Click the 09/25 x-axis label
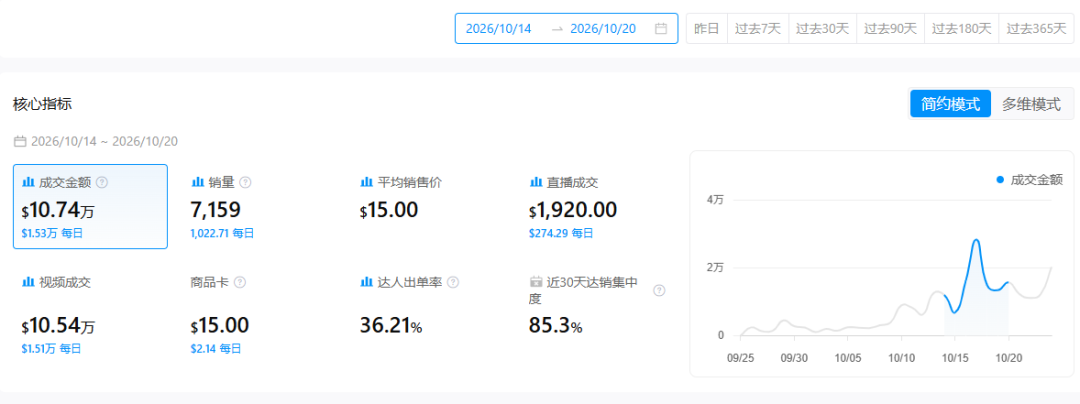1080x404 pixels. click(x=740, y=359)
